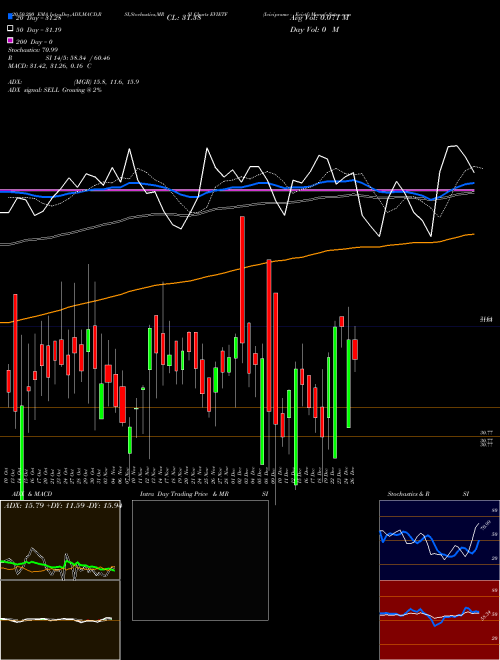The width and height of the screenshot is (500, 660).
Task: Click the 'Intra Day Trading Price & MR' title
Action: 184,494
